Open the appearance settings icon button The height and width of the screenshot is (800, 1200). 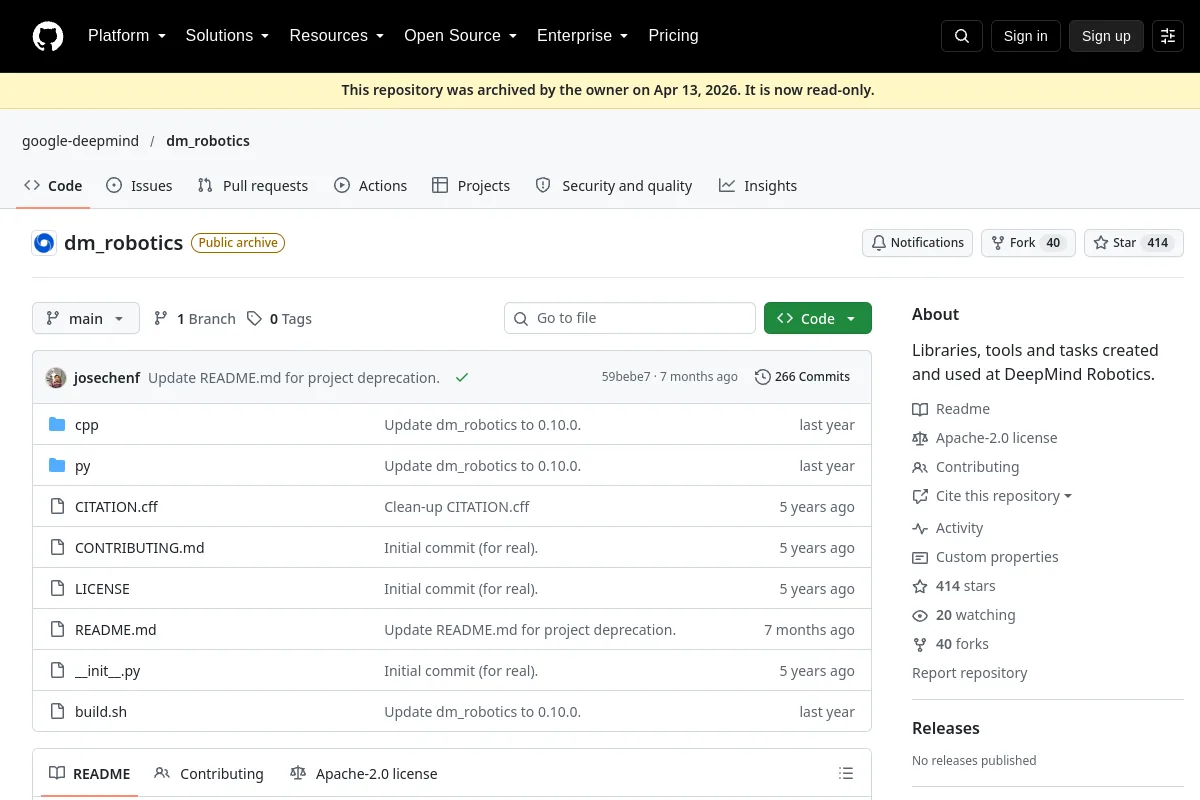coord(1168,36)
